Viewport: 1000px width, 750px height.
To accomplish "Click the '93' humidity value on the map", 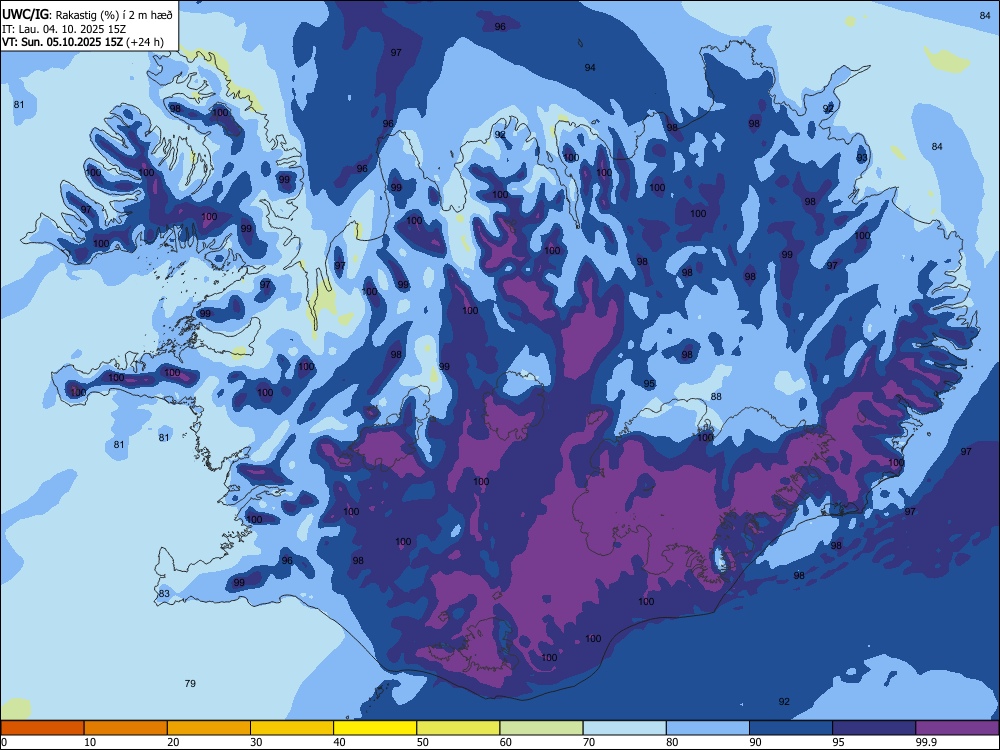I will click(862, 158).
